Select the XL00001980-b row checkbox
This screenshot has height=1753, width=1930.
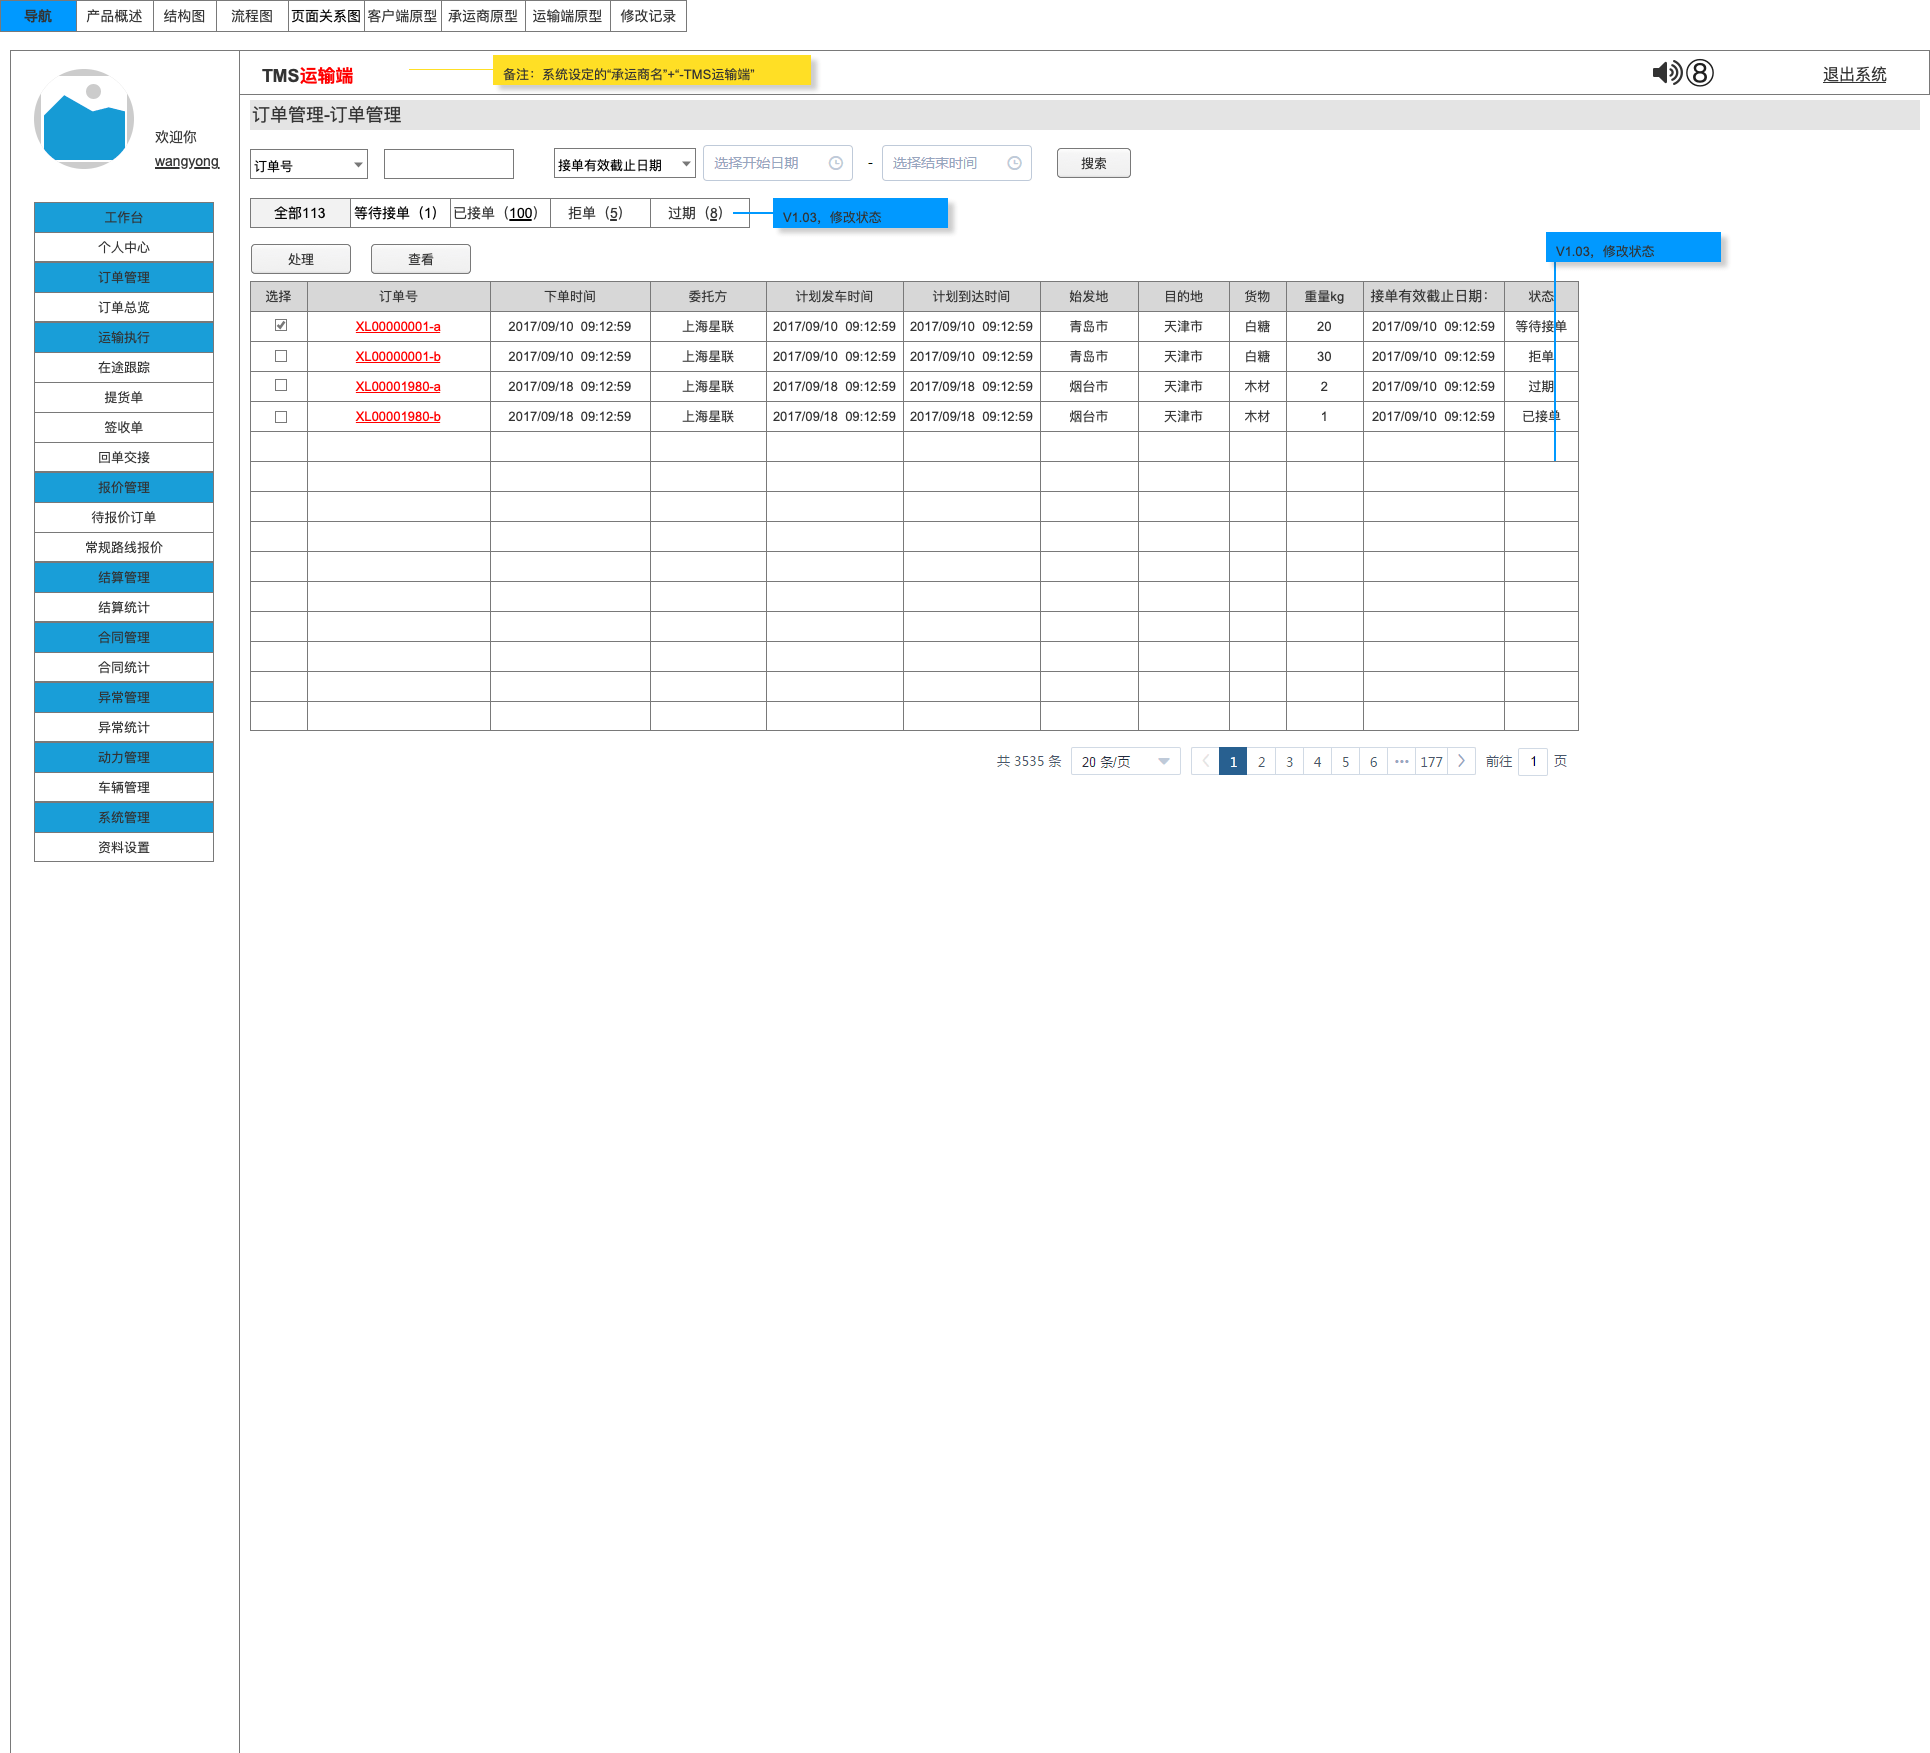[281, 417]
